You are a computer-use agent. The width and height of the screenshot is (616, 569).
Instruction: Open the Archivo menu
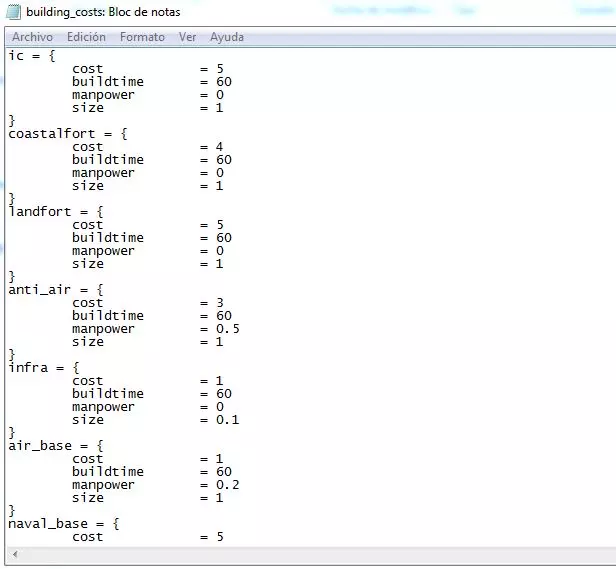tap(32, 37)
